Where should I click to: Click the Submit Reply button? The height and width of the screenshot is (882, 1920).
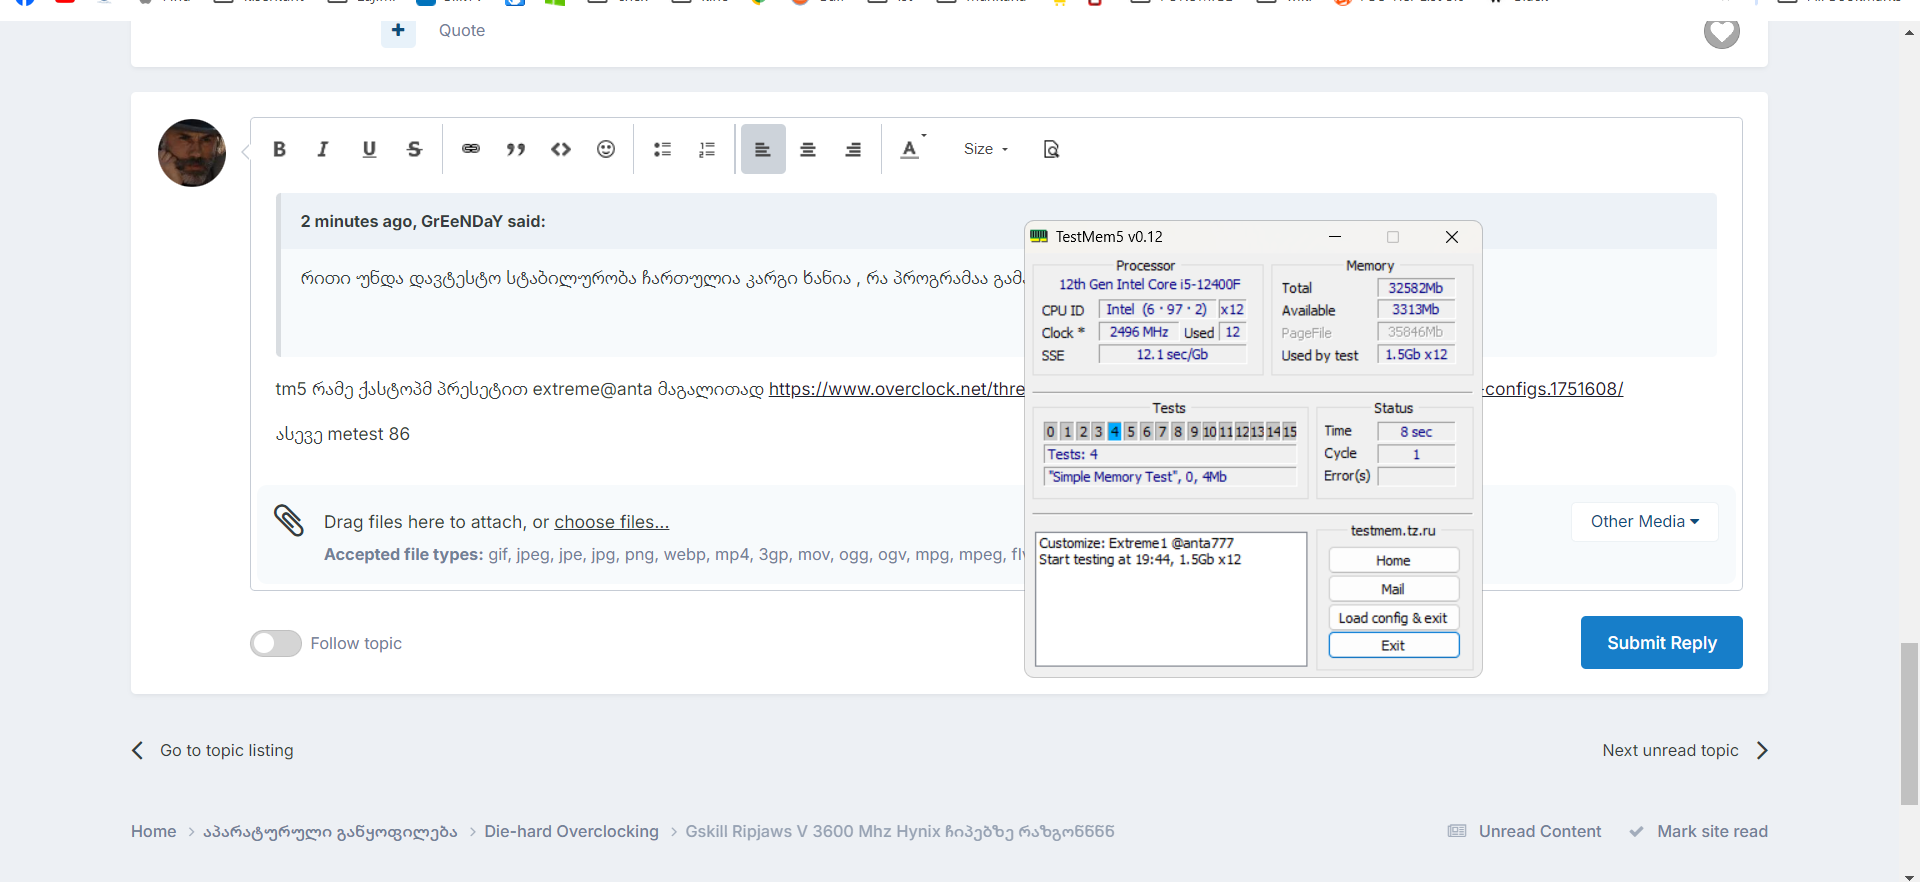point(1662,643)
